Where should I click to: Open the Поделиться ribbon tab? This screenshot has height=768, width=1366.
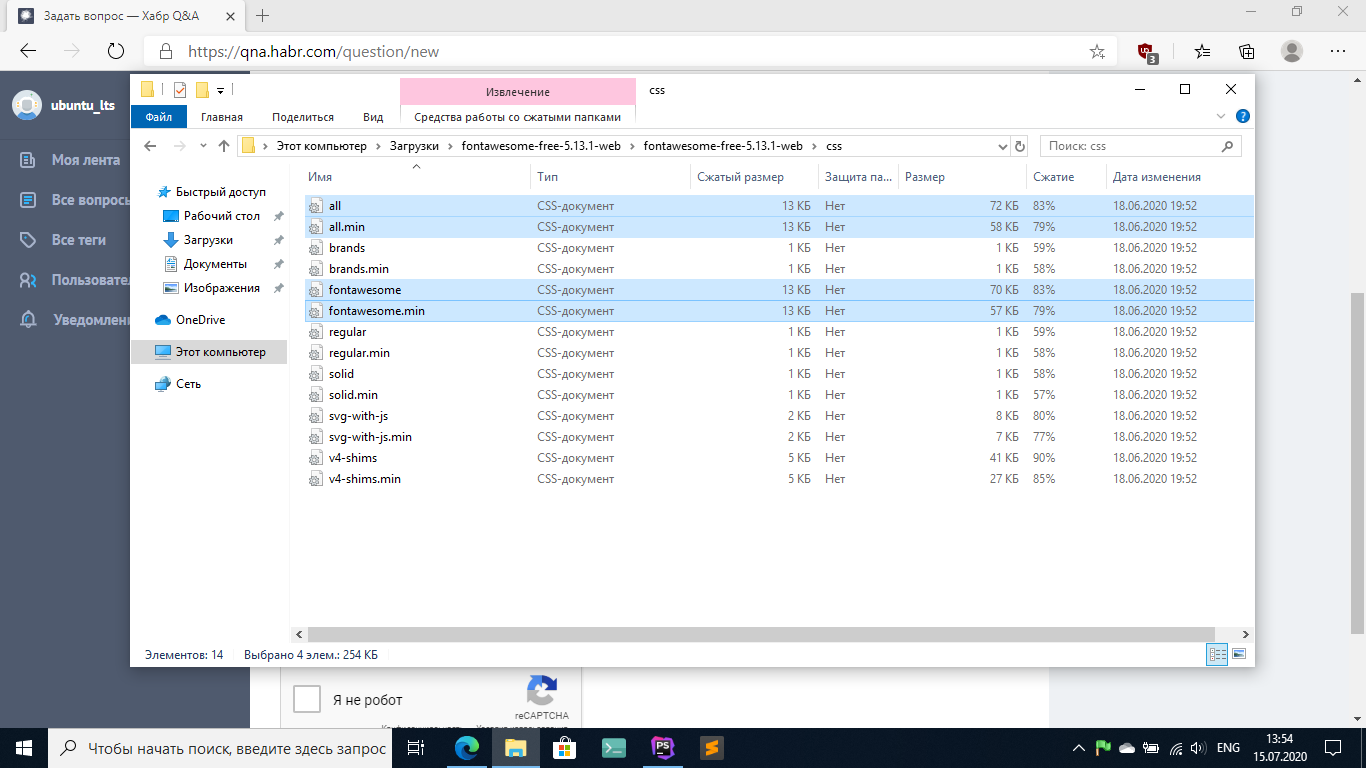[x=303, y=117]
